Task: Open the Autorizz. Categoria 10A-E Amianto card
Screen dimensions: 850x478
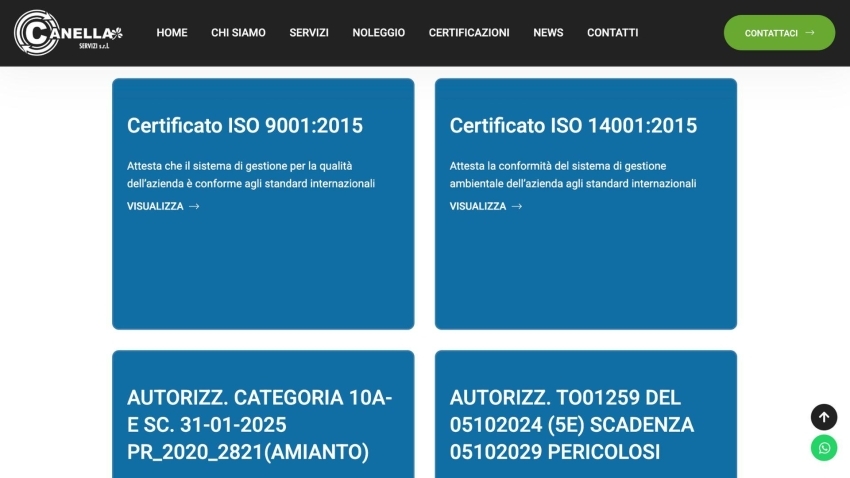Action: (x=262, y=425)
